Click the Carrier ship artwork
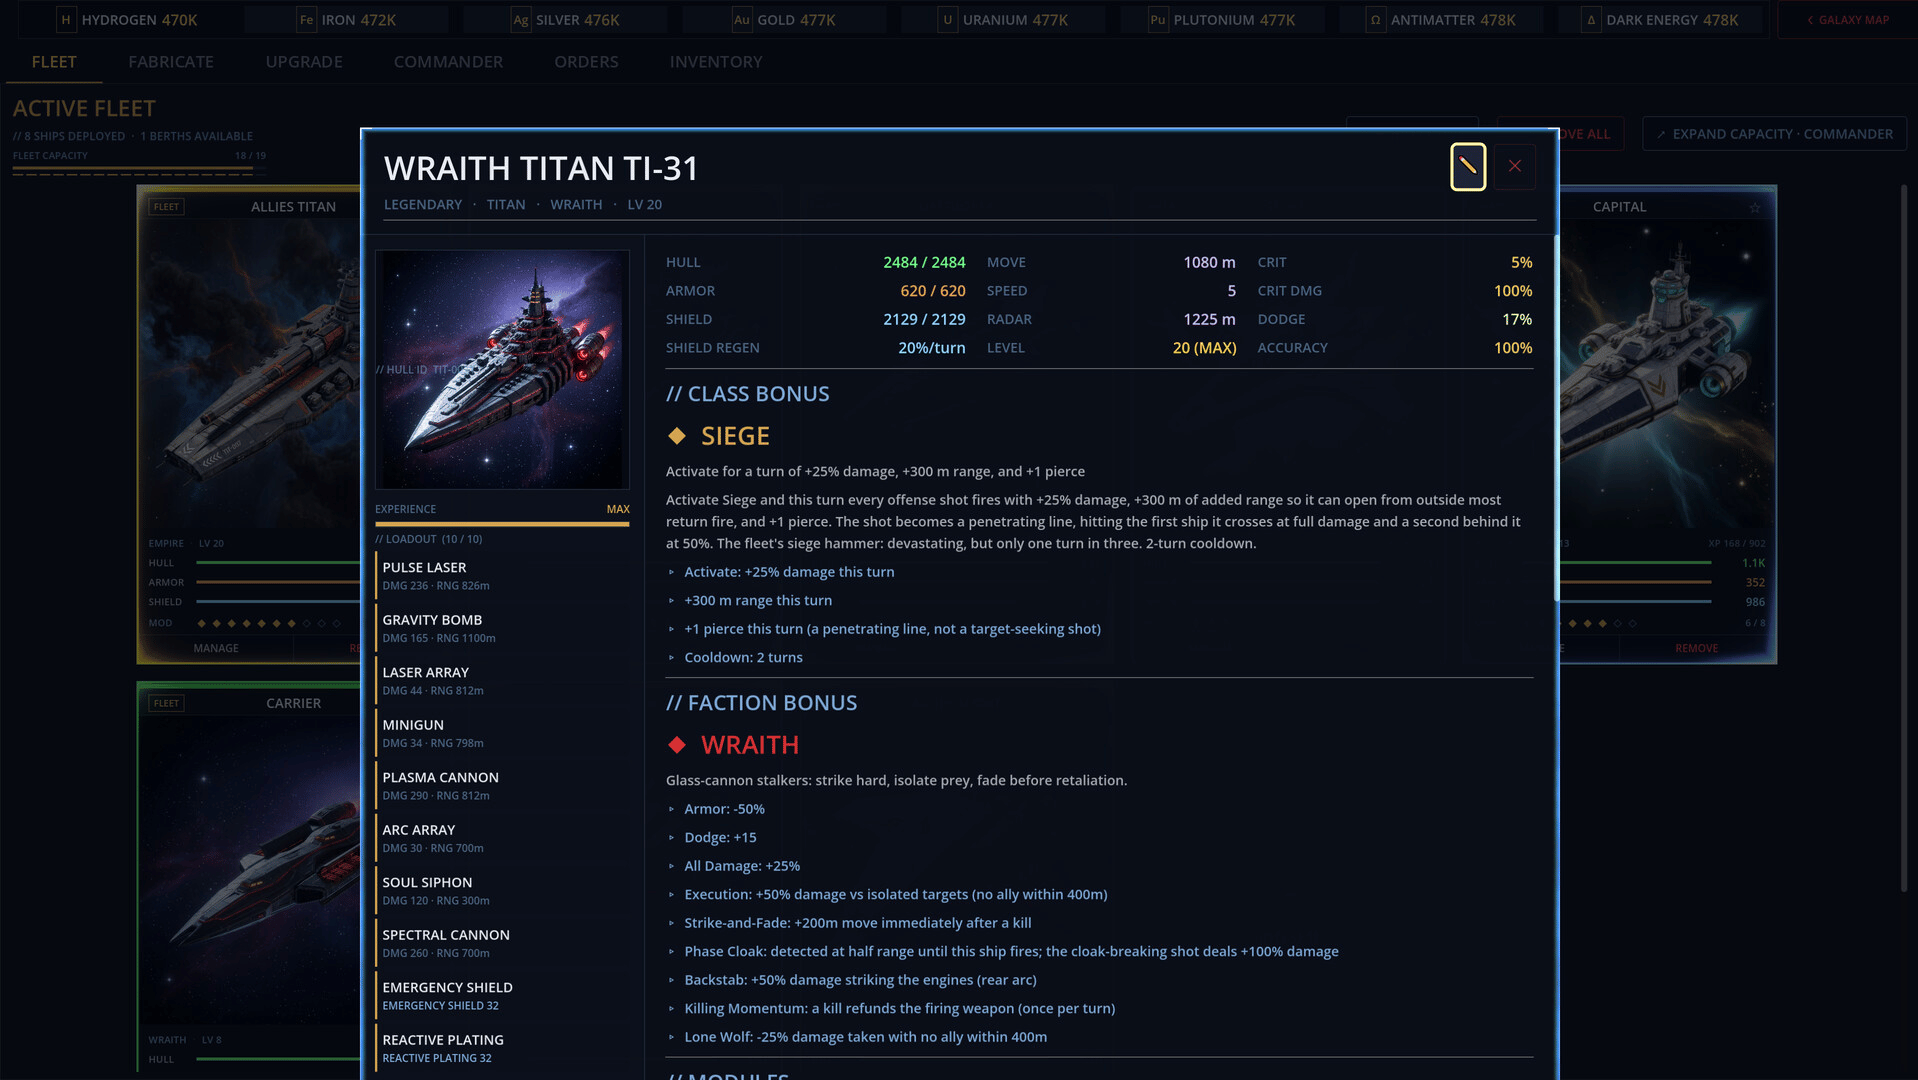Image resolution: width=1918 pixels, height=1080 pixels. (250, 870)
